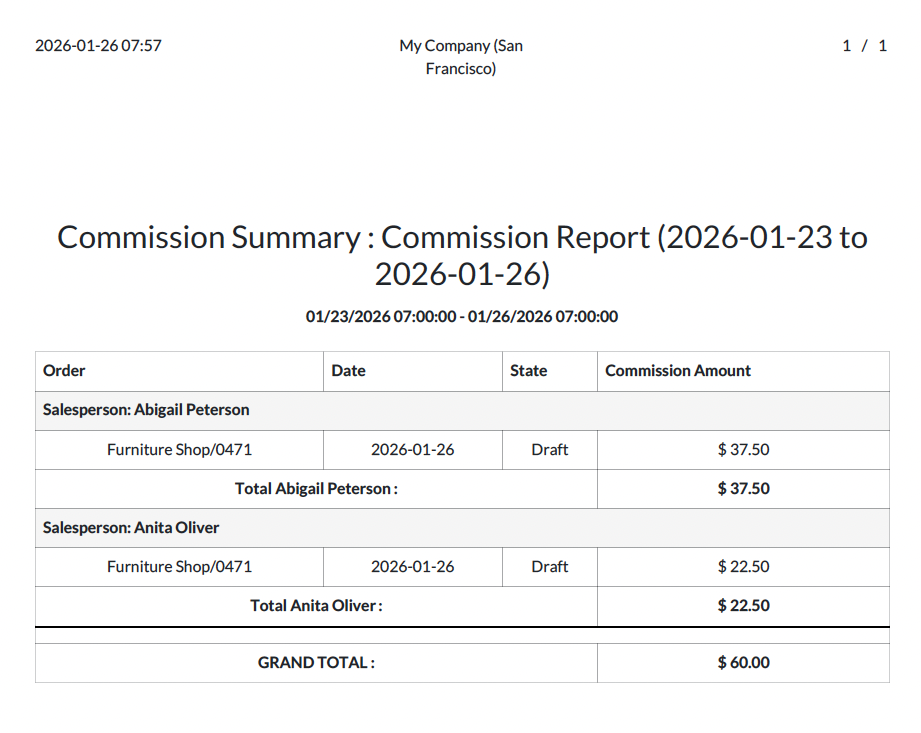Image resolution: width=921 pixels, height=733 pixels.
Task: Click the Commission Summary report title
Action: tap(462, 255)
